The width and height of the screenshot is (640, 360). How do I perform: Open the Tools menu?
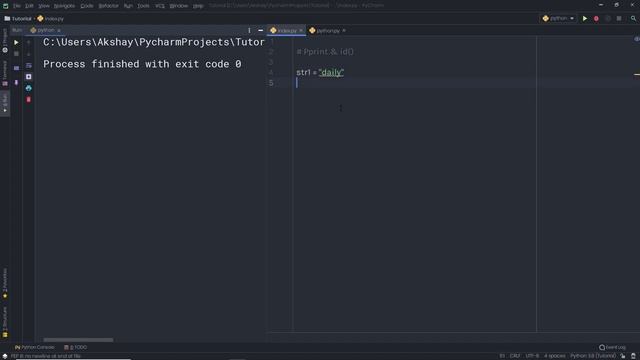pyautogui.click(x=143, y=6)
